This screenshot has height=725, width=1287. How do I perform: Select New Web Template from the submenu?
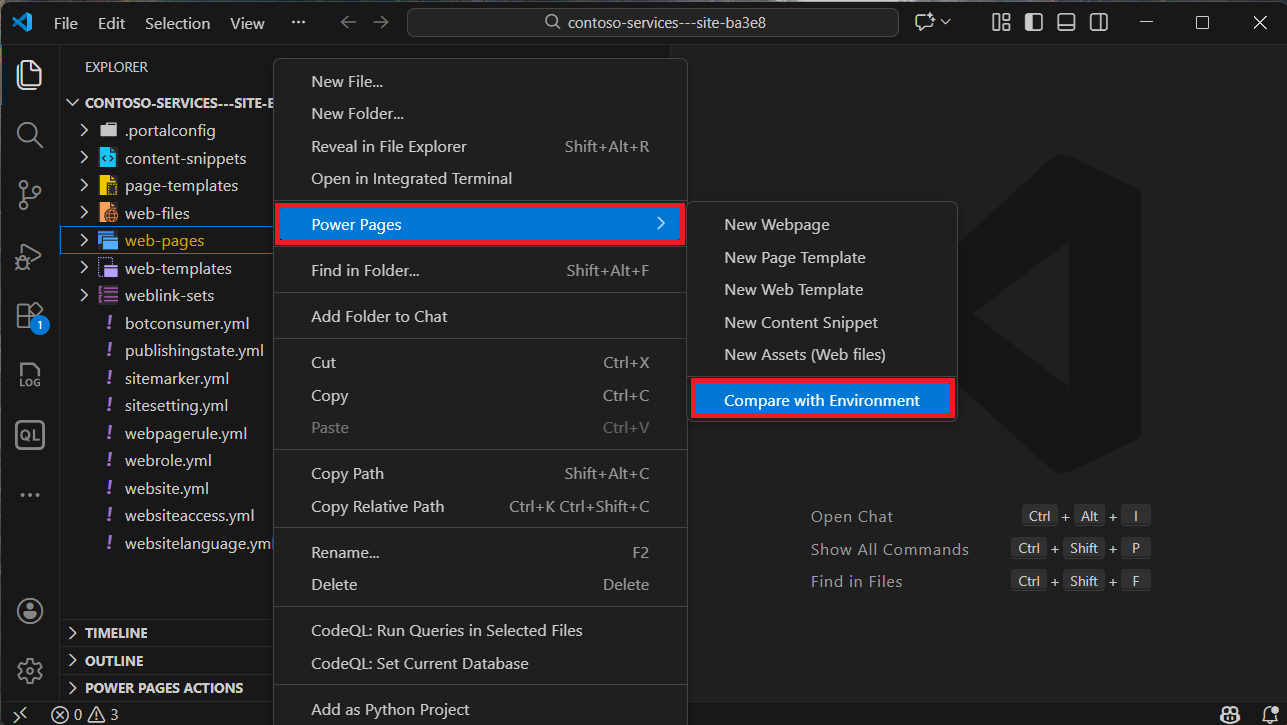click(x=793, y=289)
